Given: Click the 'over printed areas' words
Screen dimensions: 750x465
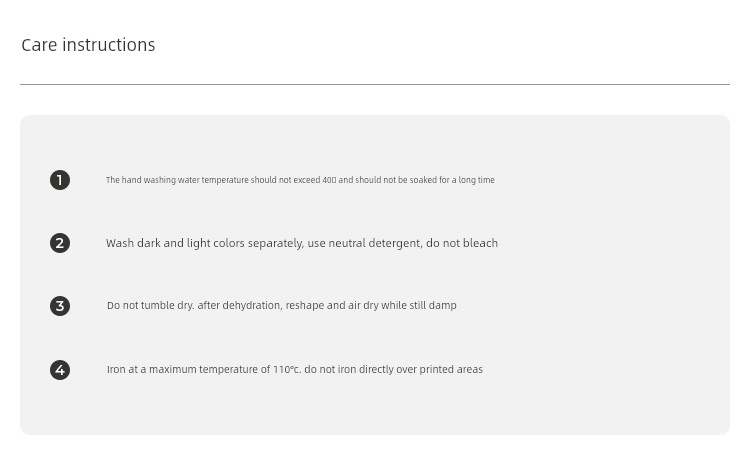Looking at the screenshot, I should [439, 370].
